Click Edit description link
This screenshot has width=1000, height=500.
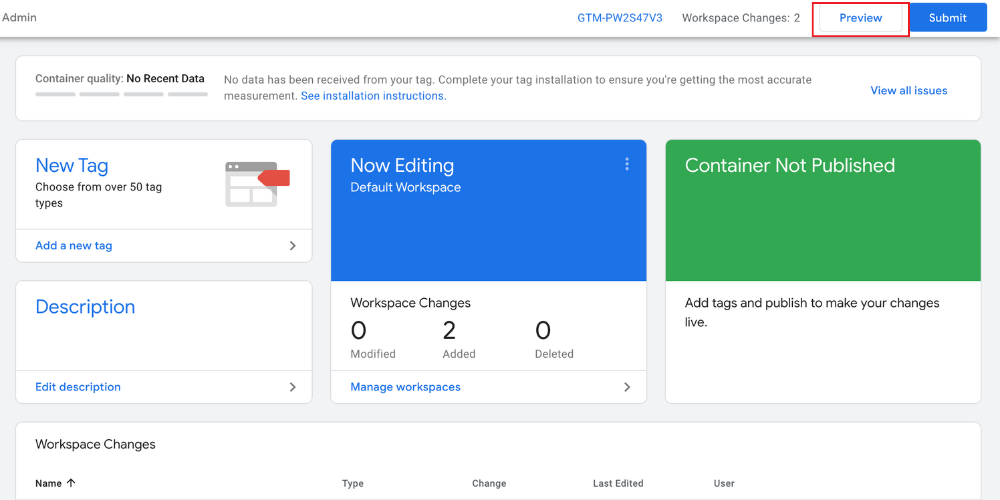pos(78,386)
